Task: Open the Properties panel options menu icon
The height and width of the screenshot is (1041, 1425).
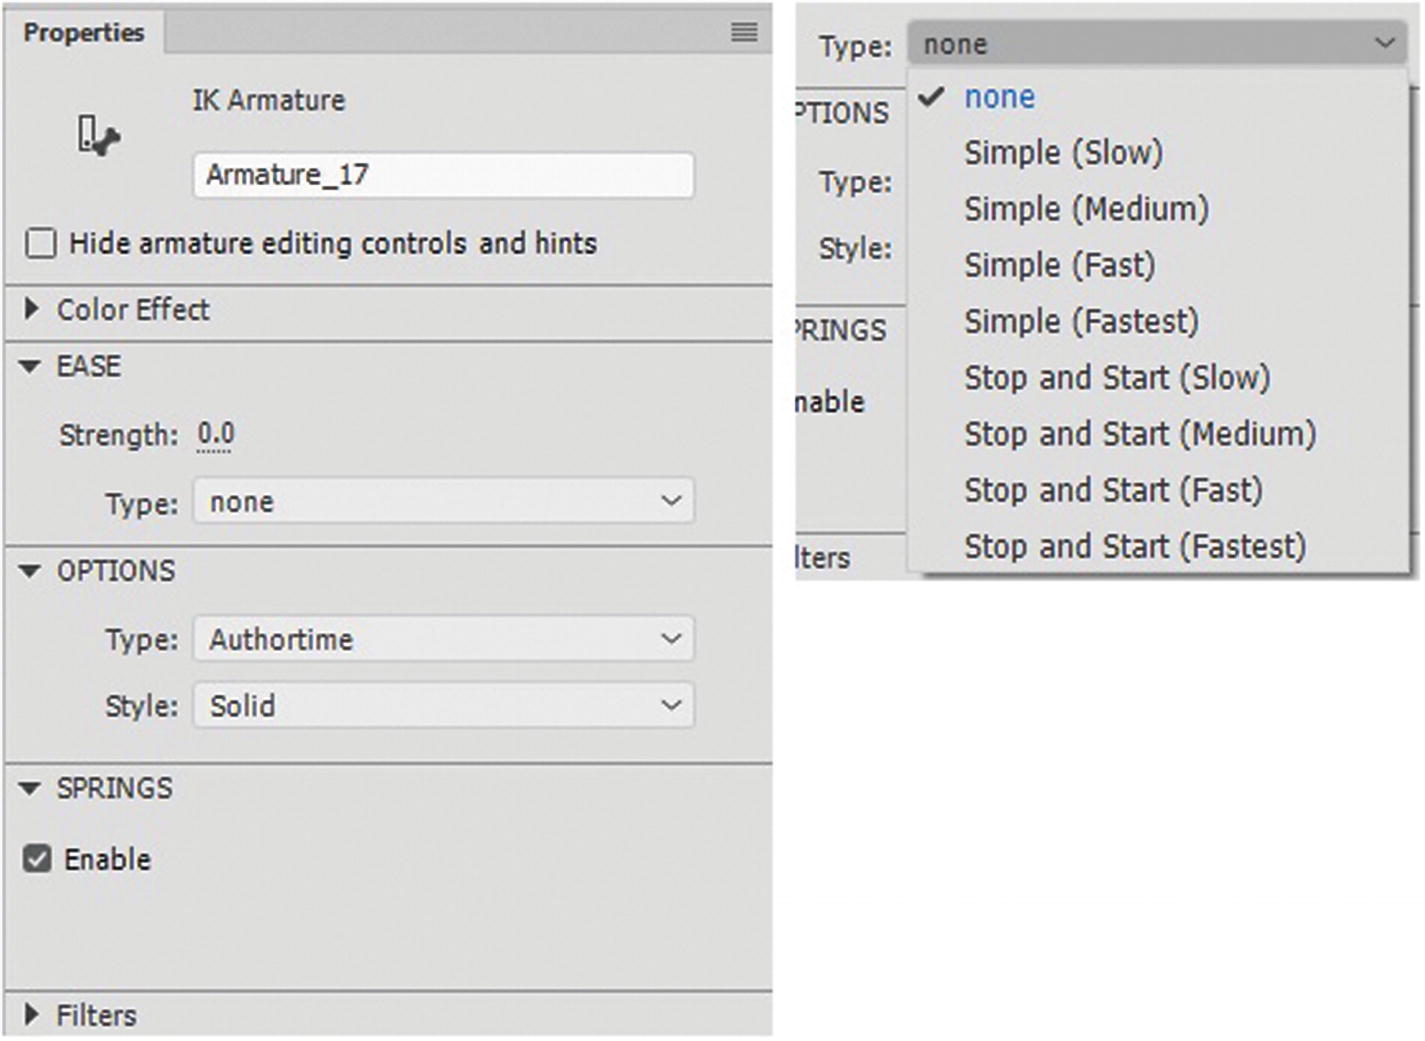Action: pyautogui.click(x=743, y=32)
